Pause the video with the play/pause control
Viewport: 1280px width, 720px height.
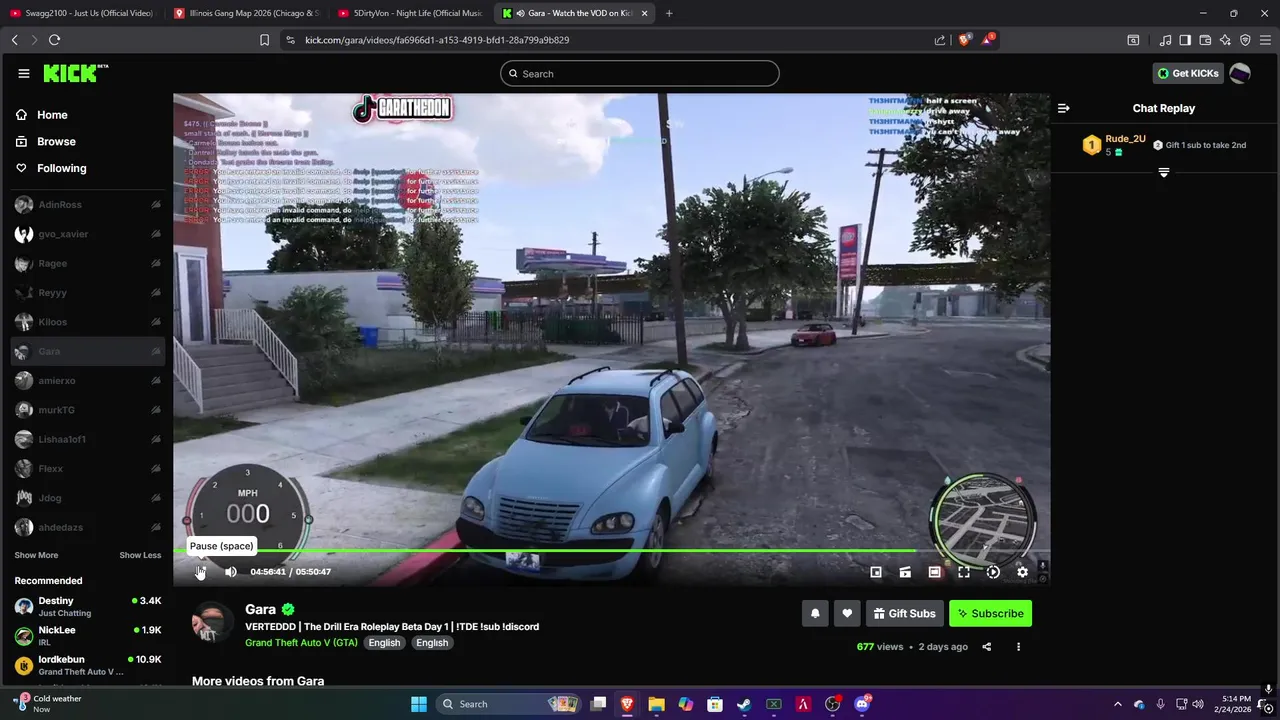[x=201, y=572]
